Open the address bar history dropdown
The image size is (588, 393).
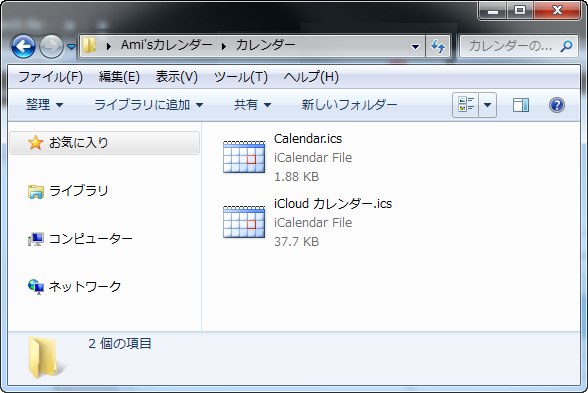[416, 46]
